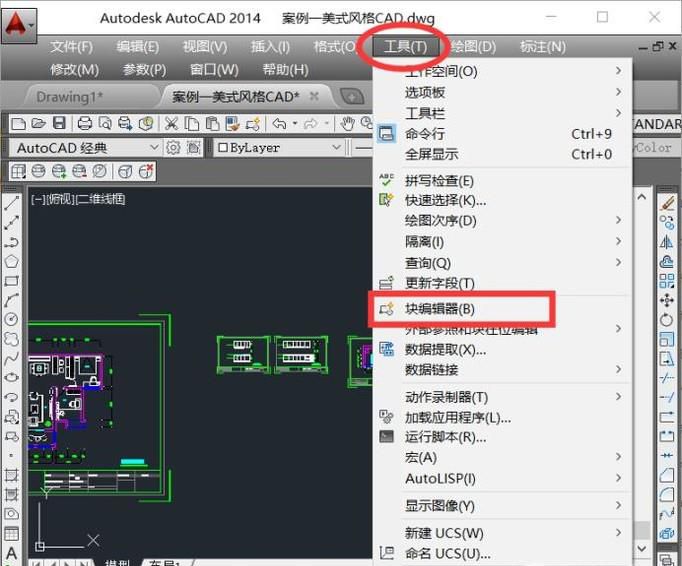Viewport: 682px width, 566px height.
Task: Select the Chamfer tool icon
Action: click(666, 475)
